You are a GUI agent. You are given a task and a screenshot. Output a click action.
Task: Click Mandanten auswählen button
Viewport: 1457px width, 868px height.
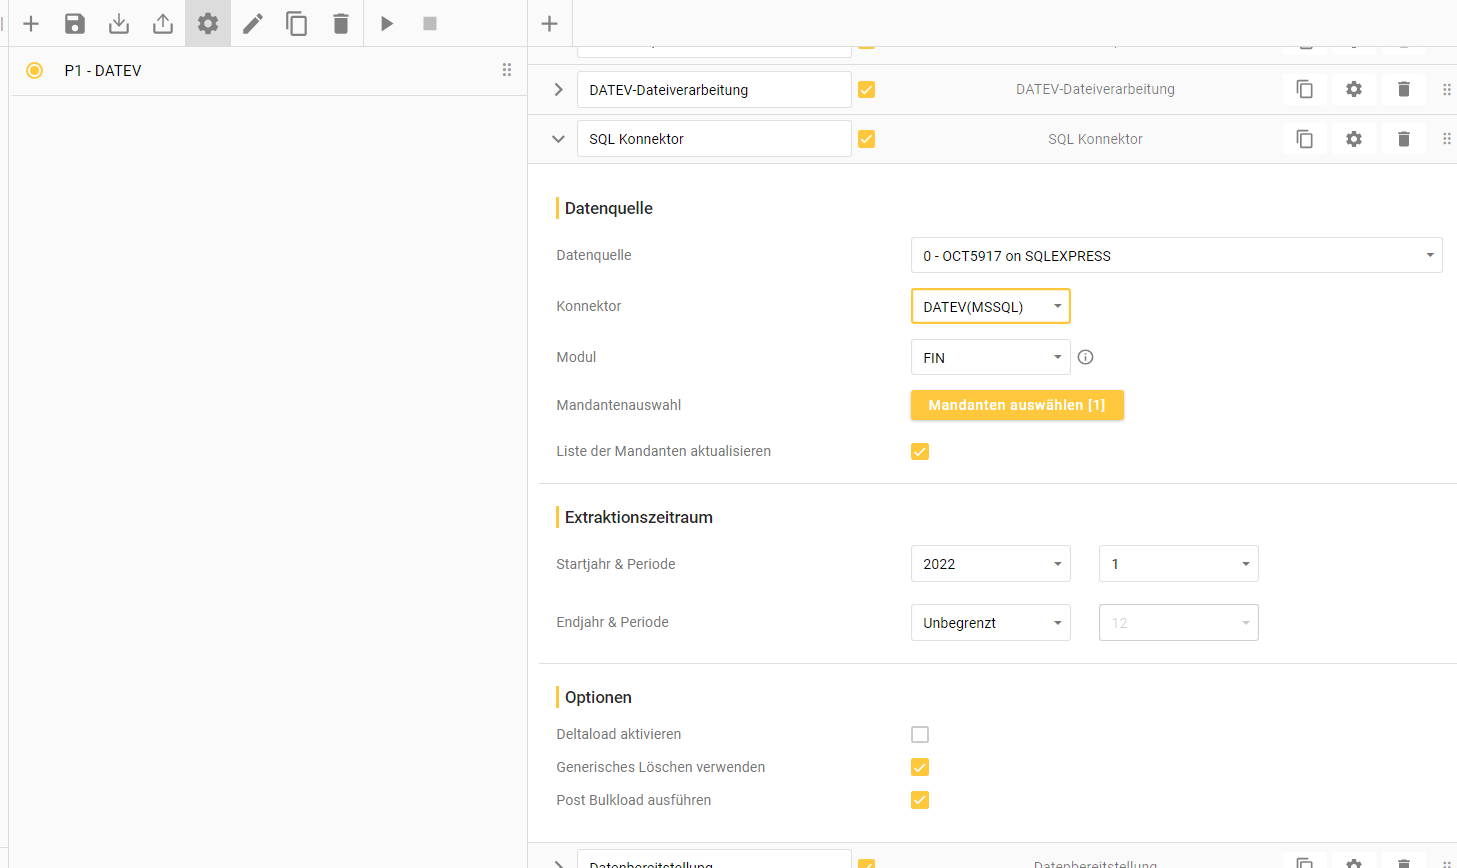1017,404
